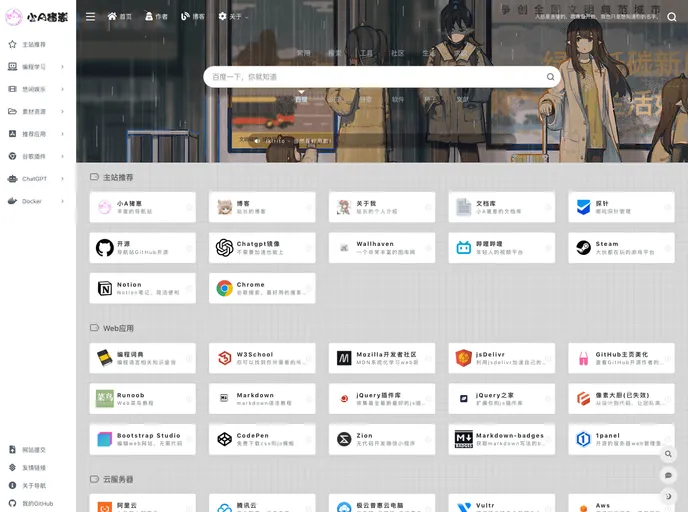Click the GitHub主页美化 pink icon
This screenshot has height=512, width=688.
tap(583, 358)
